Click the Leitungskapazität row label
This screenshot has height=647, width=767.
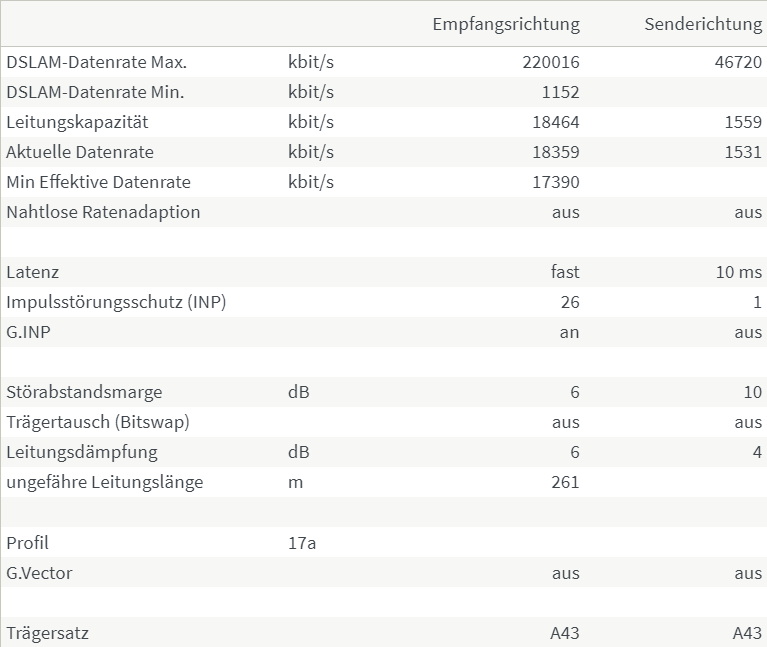(77, 122)
